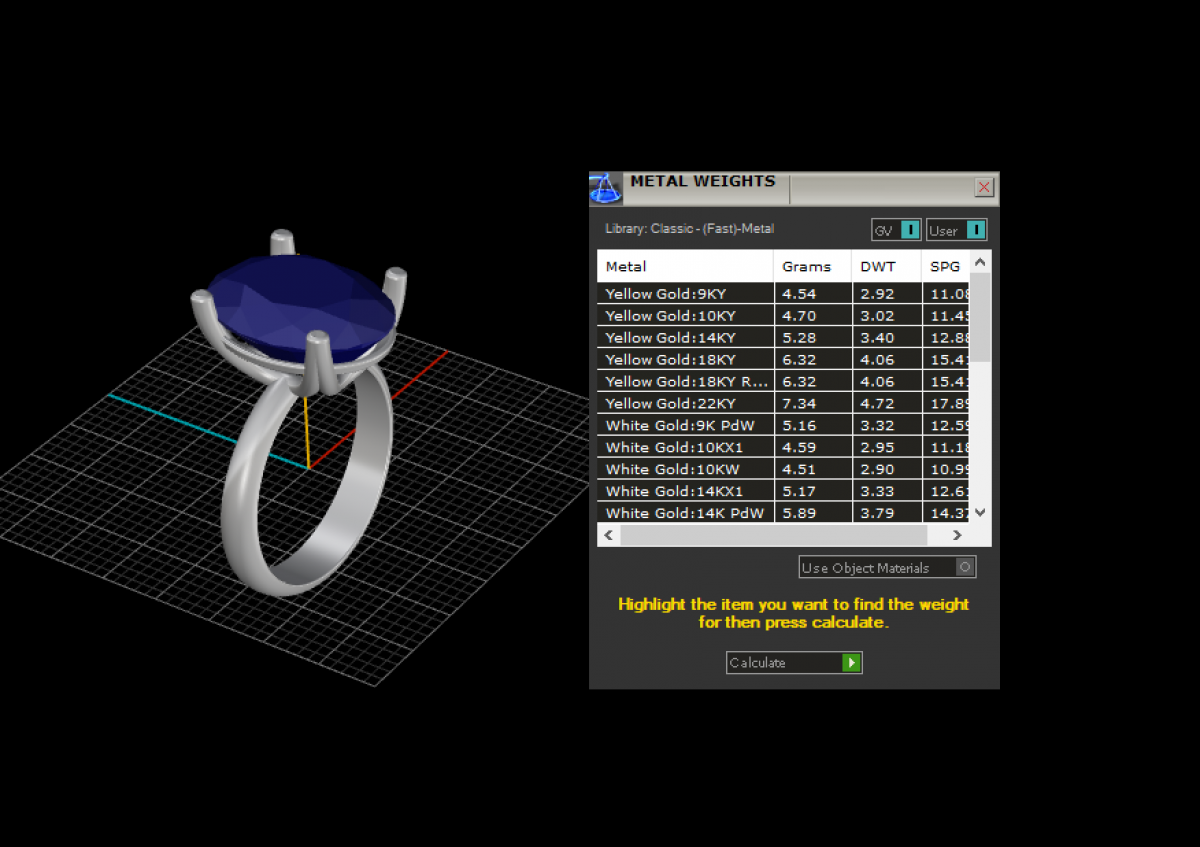The height and width of the screenshot is (847, 1200).
Task: Close the Metal Weights panel
Action: coord(984,188)
